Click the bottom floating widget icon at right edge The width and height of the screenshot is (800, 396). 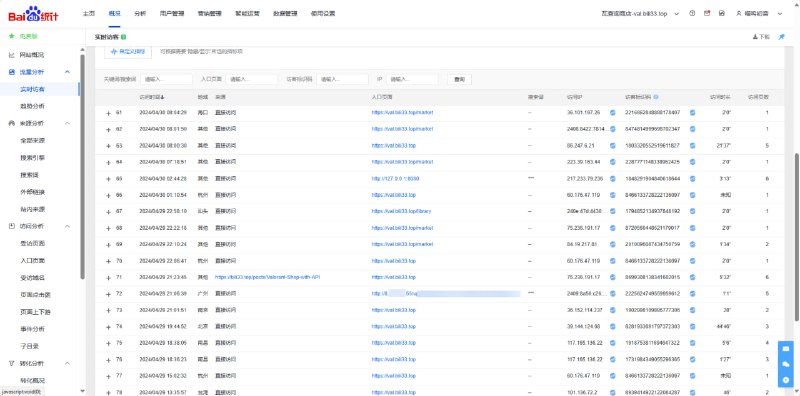click(x=785, y=380)
